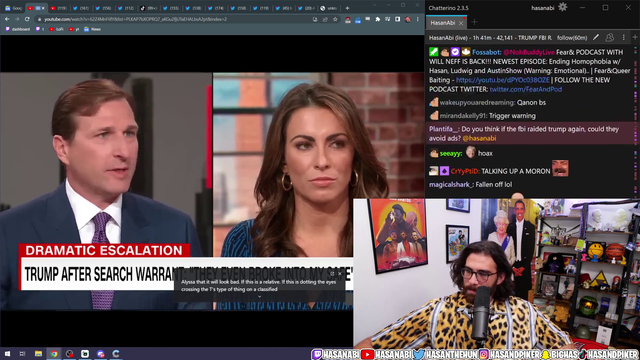Viewport: 640px width, 360px height.
Task: Click Chrome forward arrow button
Action: (17, 19)
